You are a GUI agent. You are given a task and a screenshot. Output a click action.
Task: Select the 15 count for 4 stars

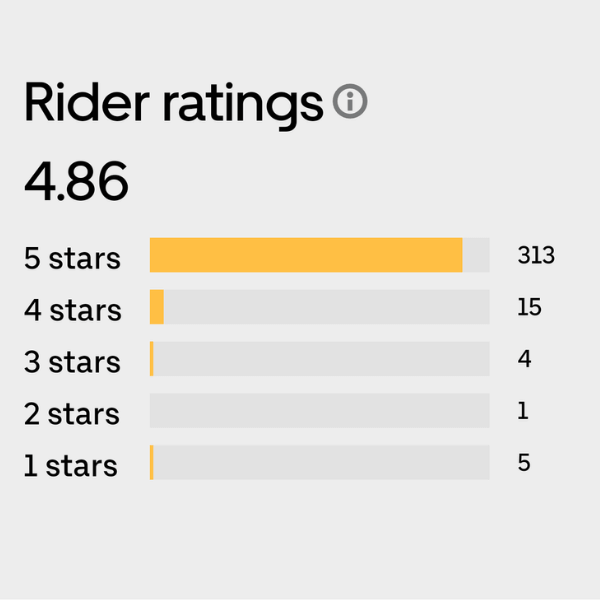pyautogui.click(x=529, y=307)
